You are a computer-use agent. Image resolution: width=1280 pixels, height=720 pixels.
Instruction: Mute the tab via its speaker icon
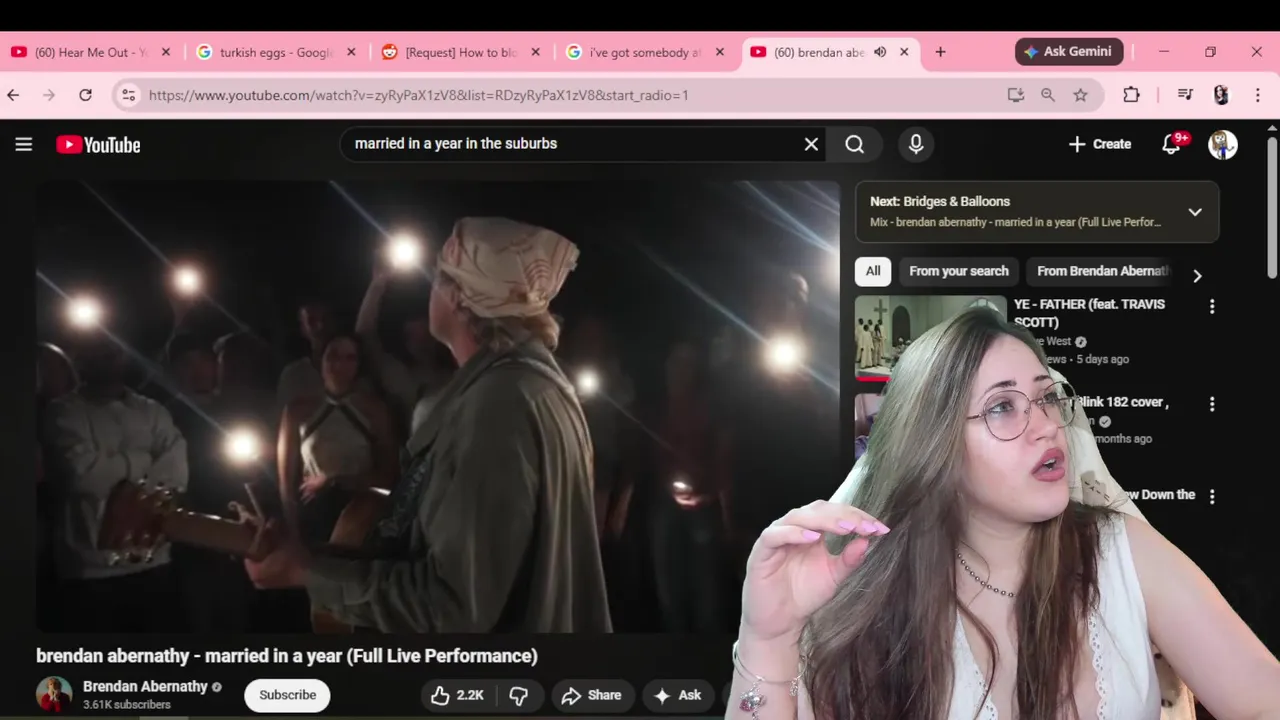[880, 52]
